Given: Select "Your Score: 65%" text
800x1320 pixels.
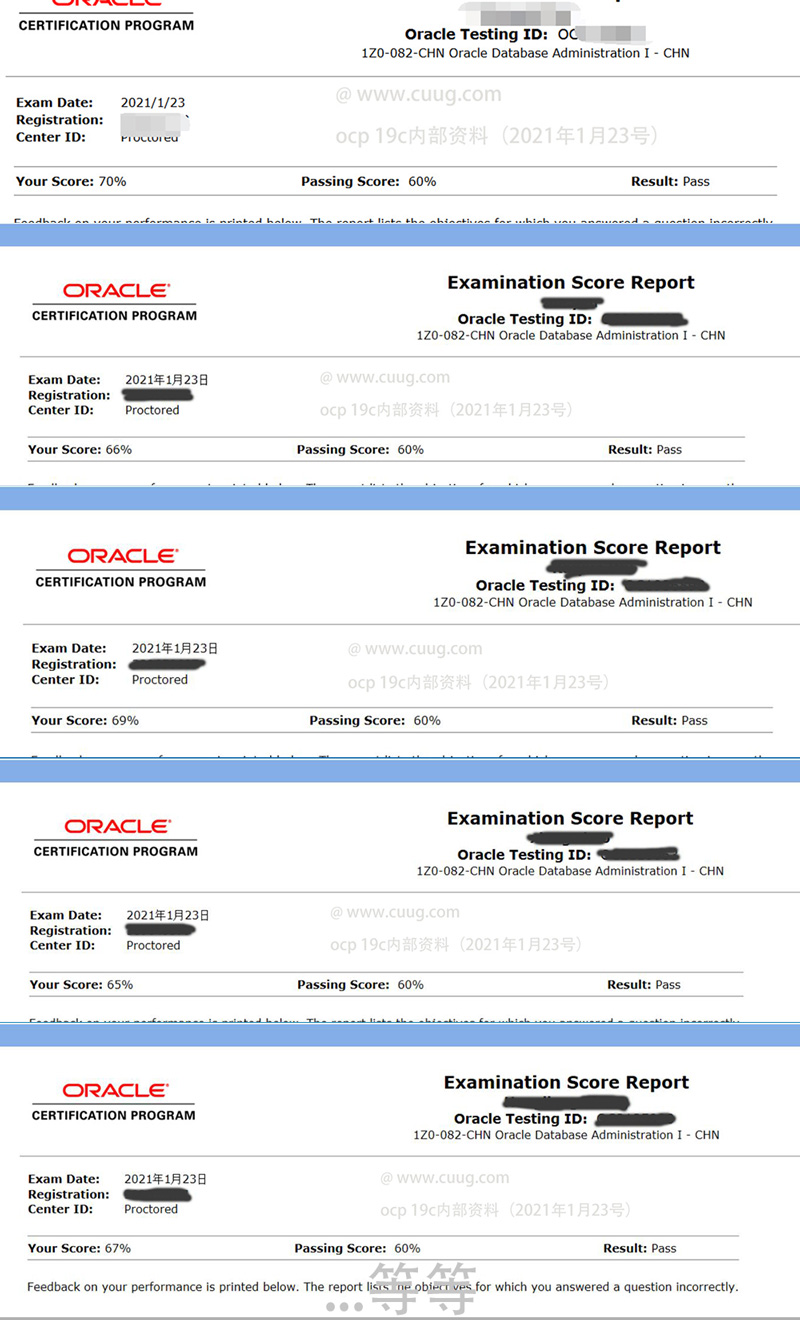Looking at the screenshot, I should [81, 984].
